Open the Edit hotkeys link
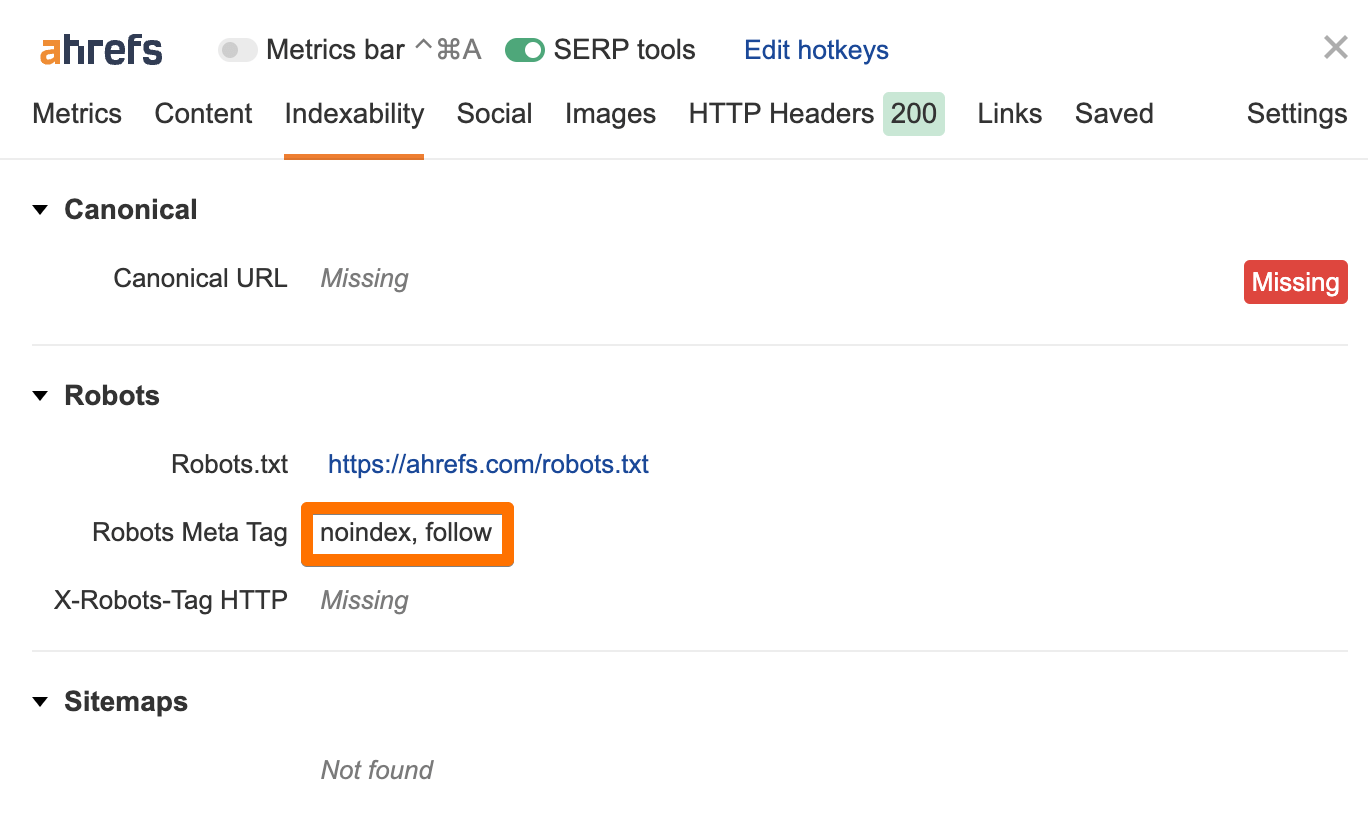 [x=816, y=49]
